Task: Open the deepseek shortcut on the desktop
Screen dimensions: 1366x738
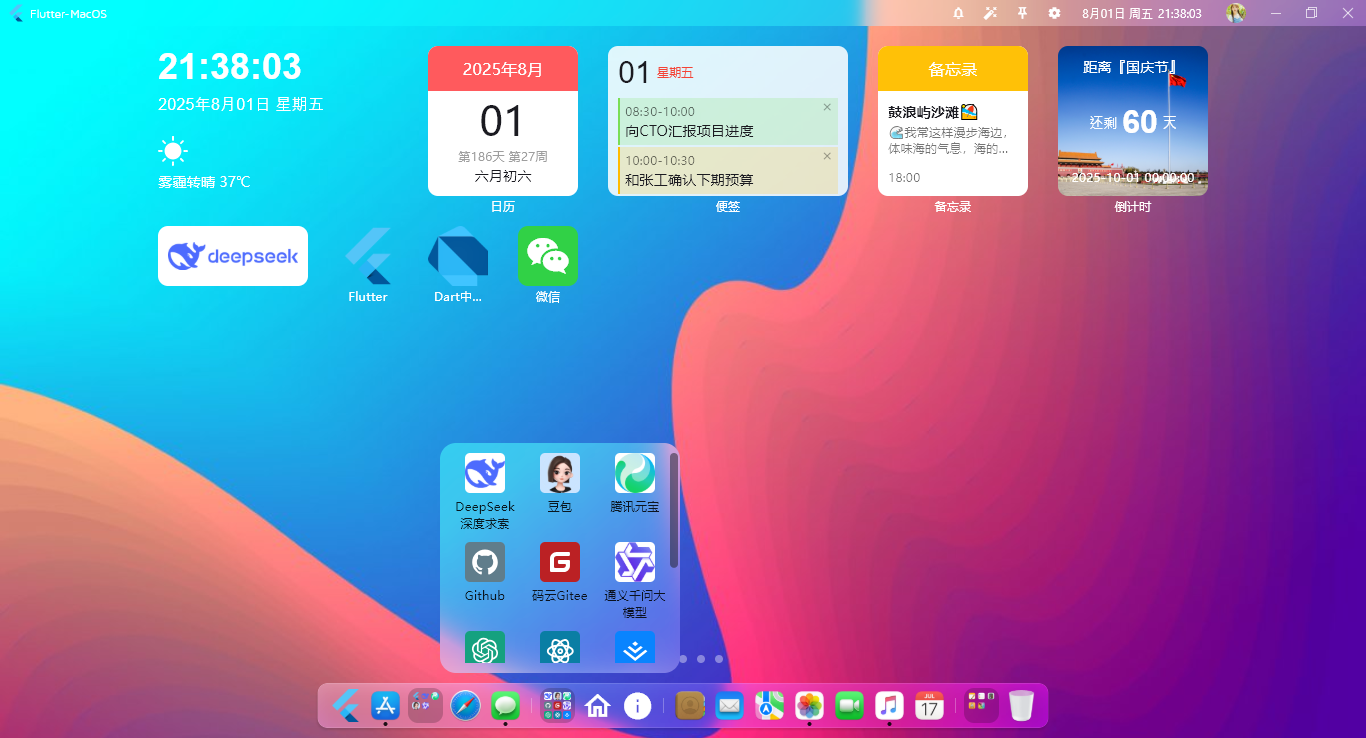Action: click(232, 256)
